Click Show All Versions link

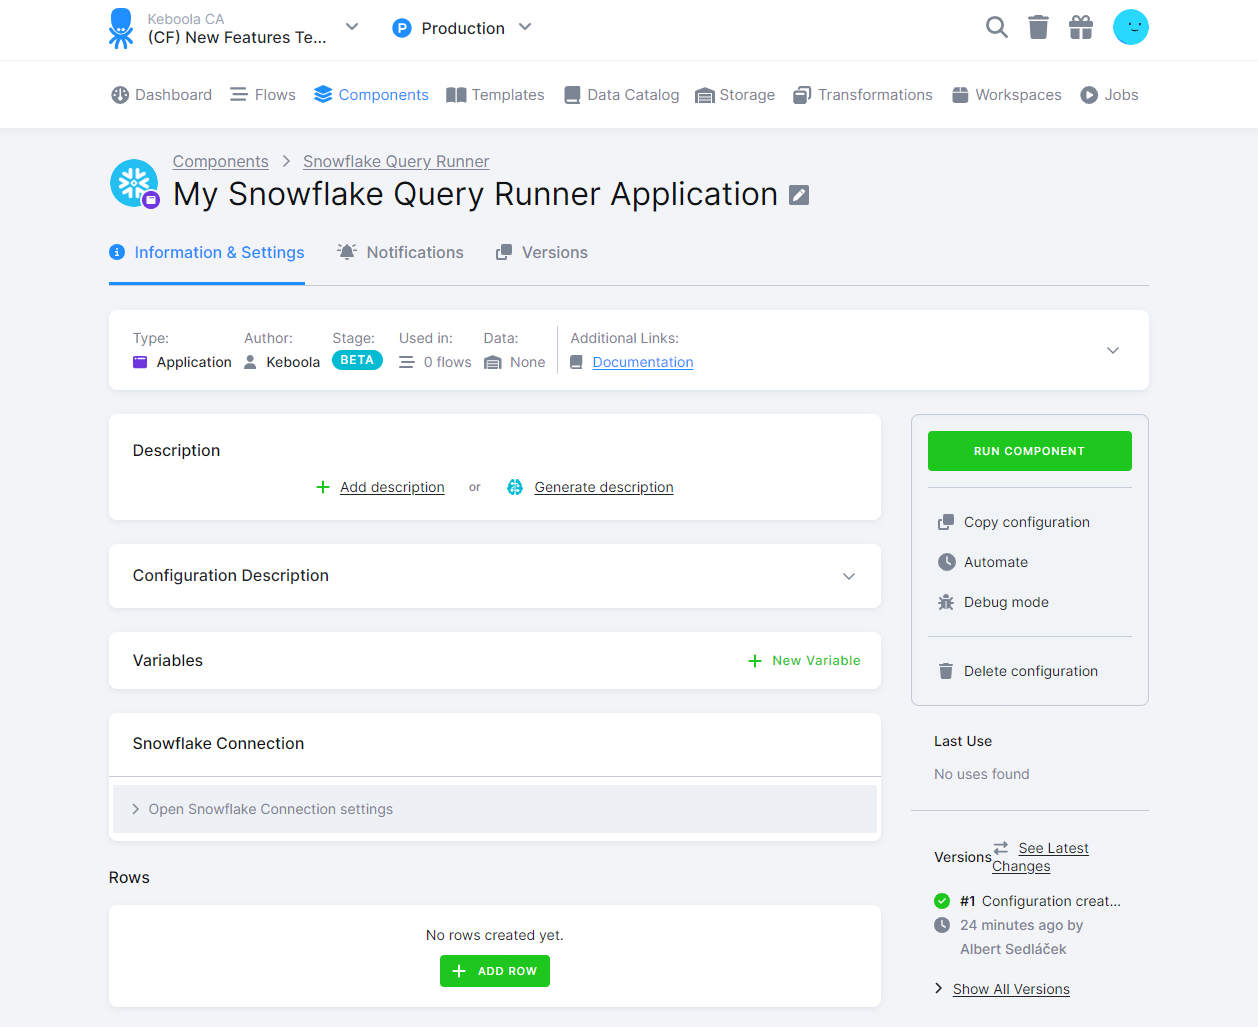point(1011,989)
